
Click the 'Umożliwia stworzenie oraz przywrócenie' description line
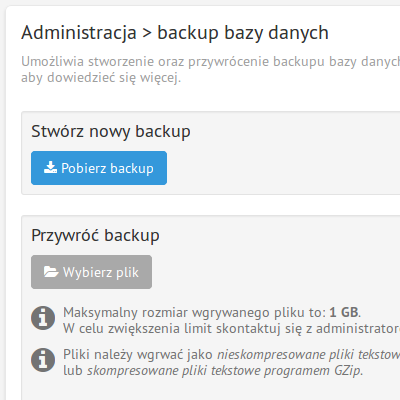pos(211,62)
